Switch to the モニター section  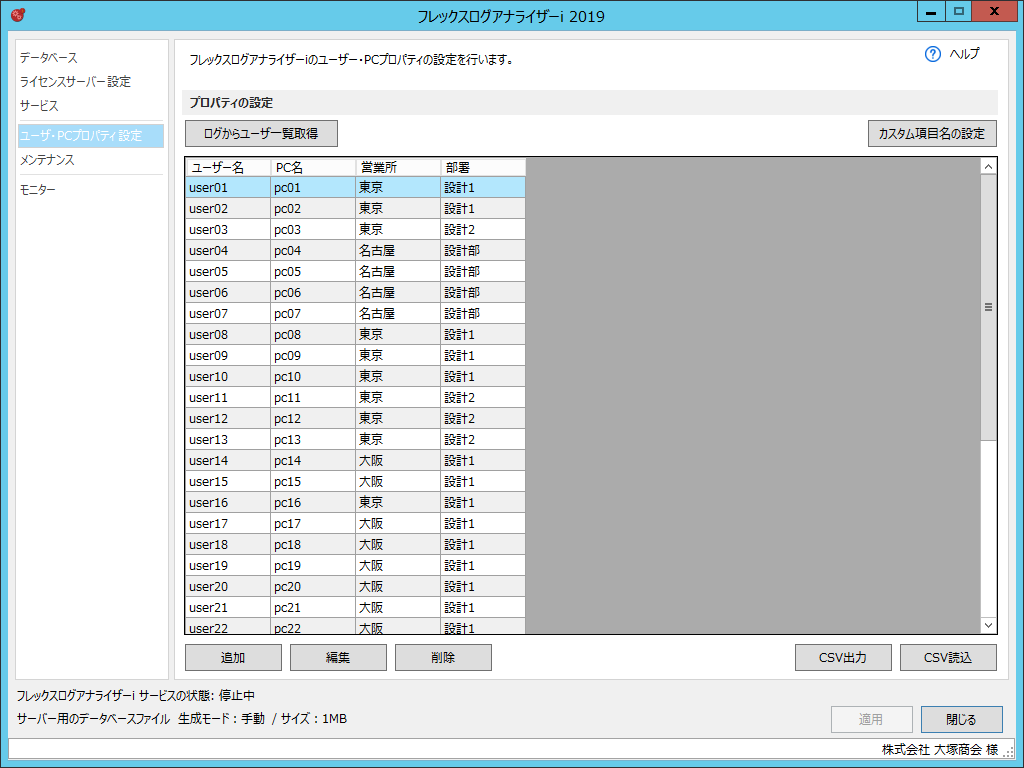point(37,189)
